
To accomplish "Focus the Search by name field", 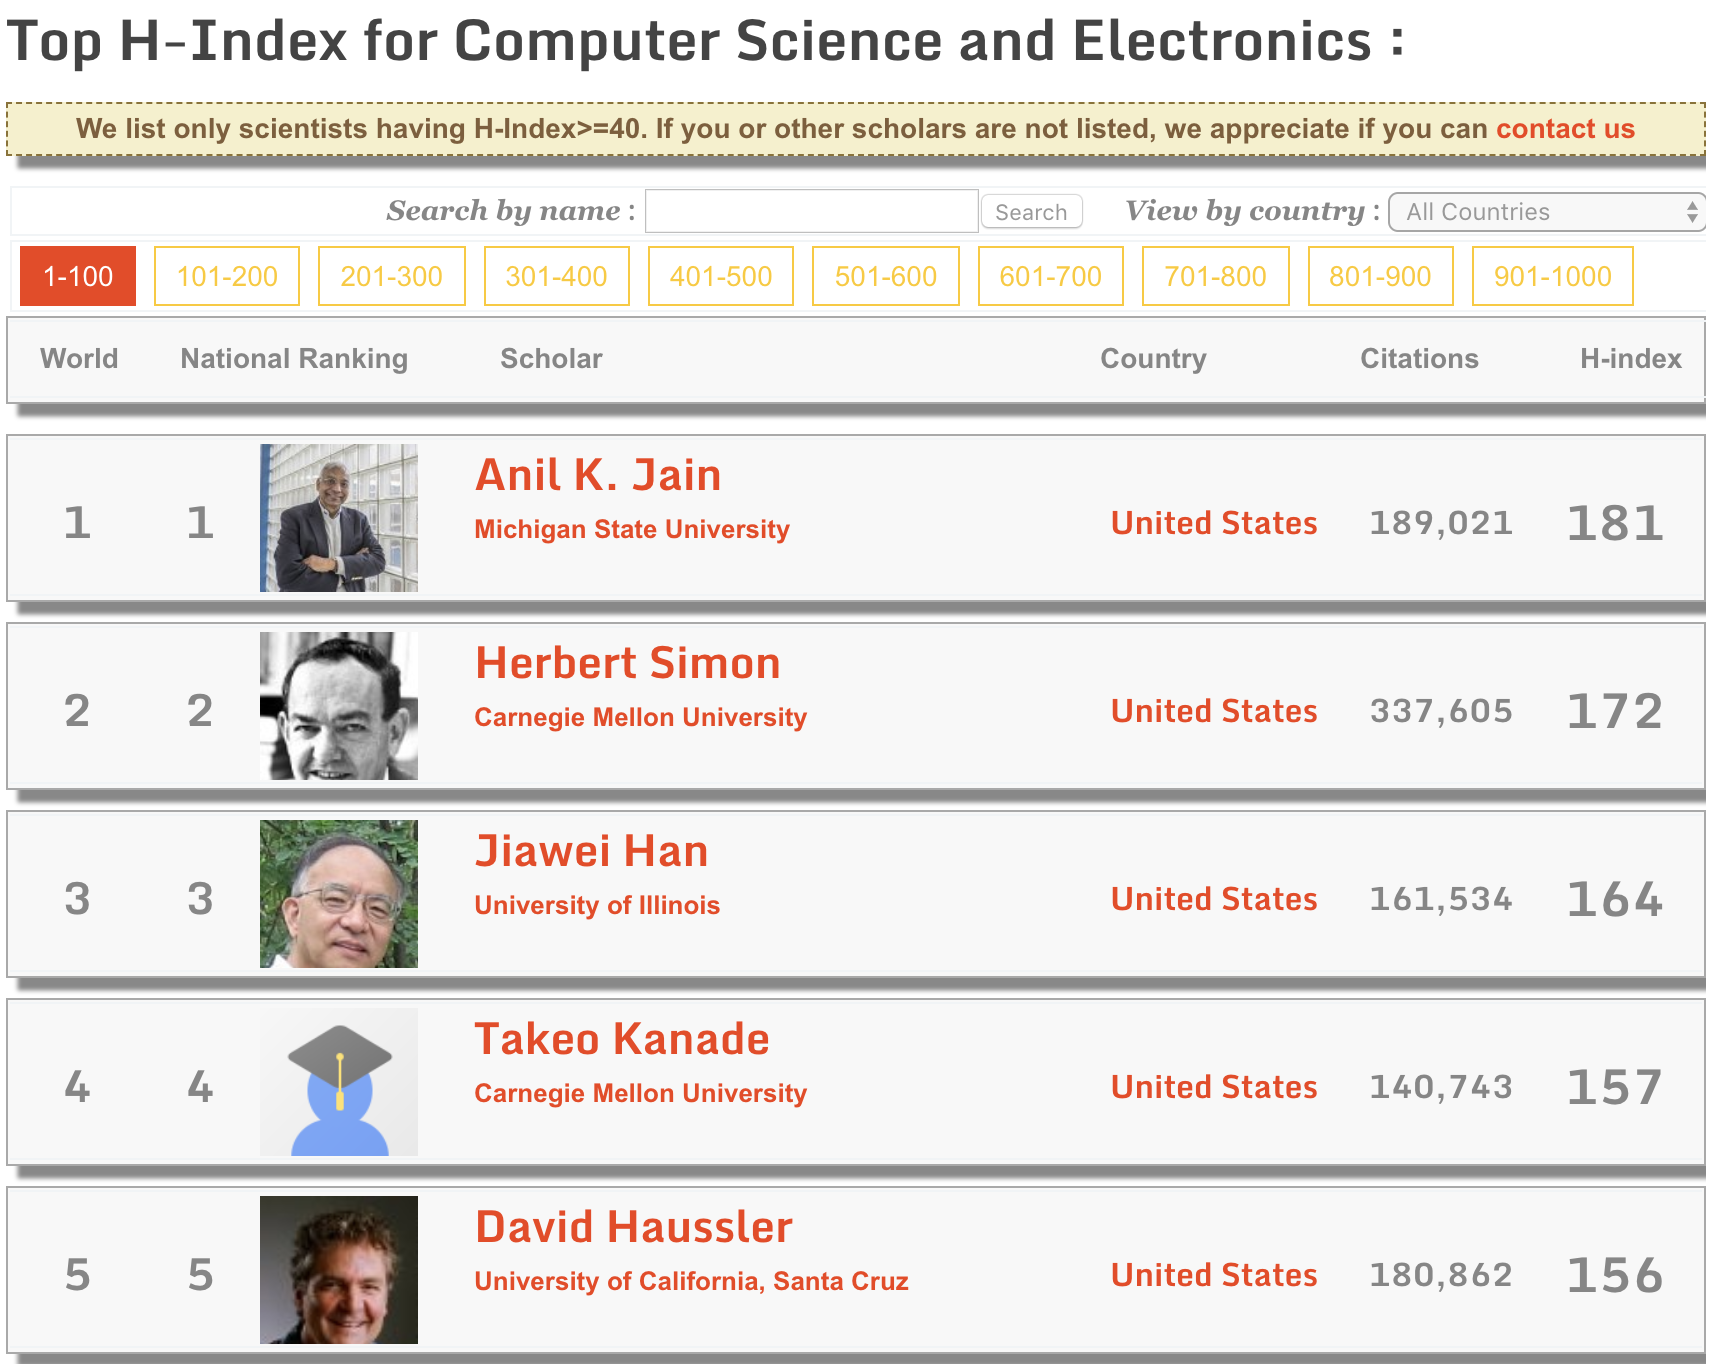I will tap(812, 211).
